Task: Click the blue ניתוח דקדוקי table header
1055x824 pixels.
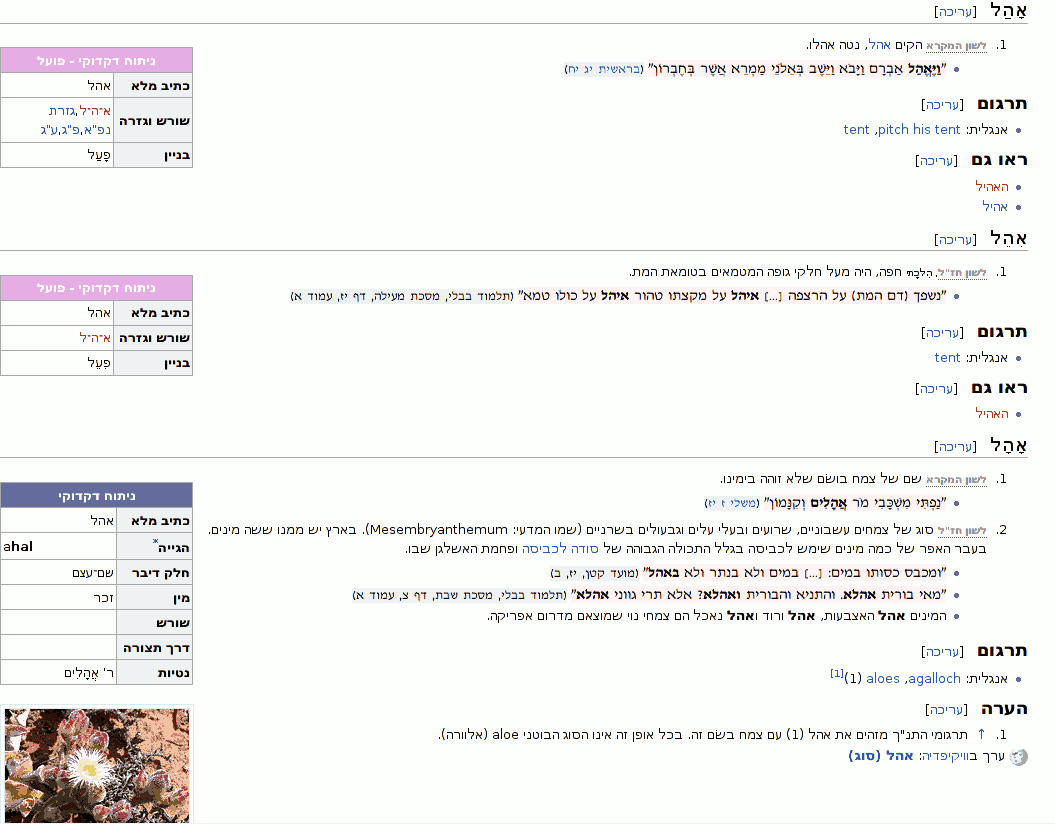Action: [x=97, y=495]
